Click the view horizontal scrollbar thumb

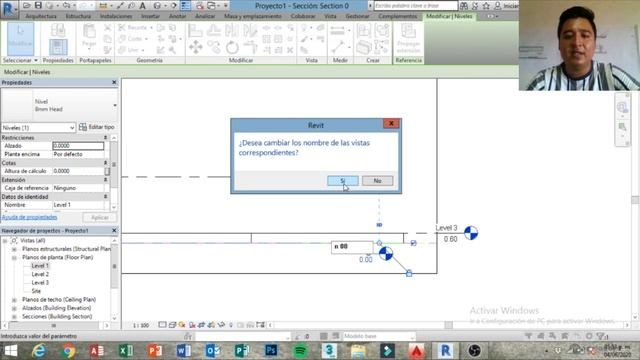(x=448, y=325)
